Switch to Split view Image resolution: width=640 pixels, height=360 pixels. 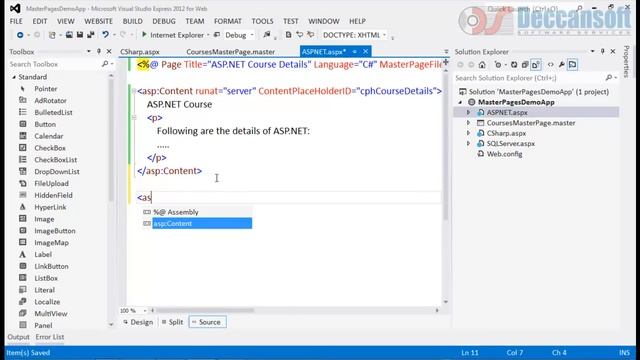coord(172,322)
